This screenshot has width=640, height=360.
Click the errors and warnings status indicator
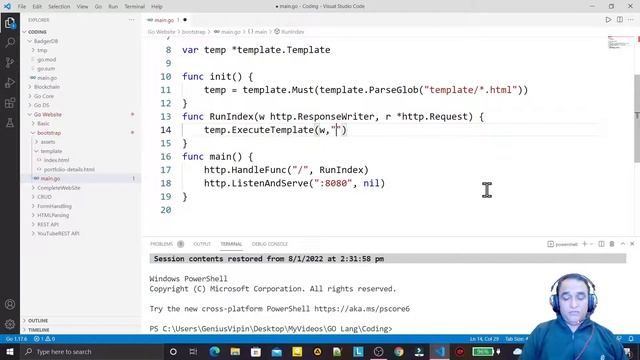click(x=44, y=339)
